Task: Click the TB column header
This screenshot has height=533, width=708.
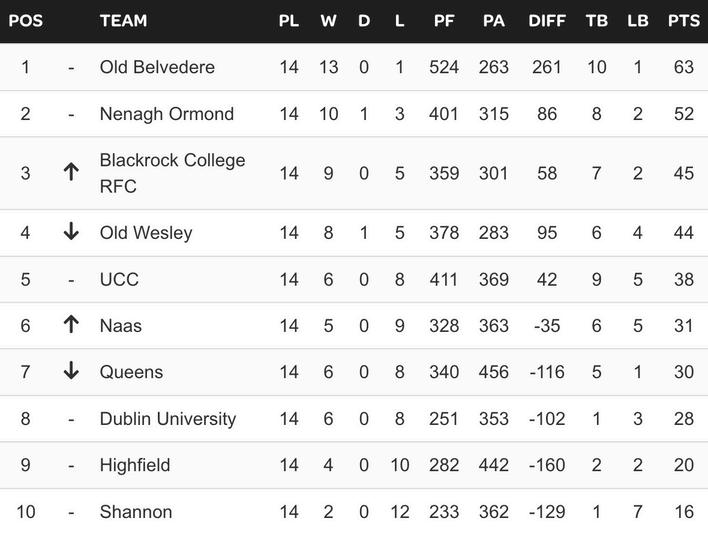Action: [596, 21]
